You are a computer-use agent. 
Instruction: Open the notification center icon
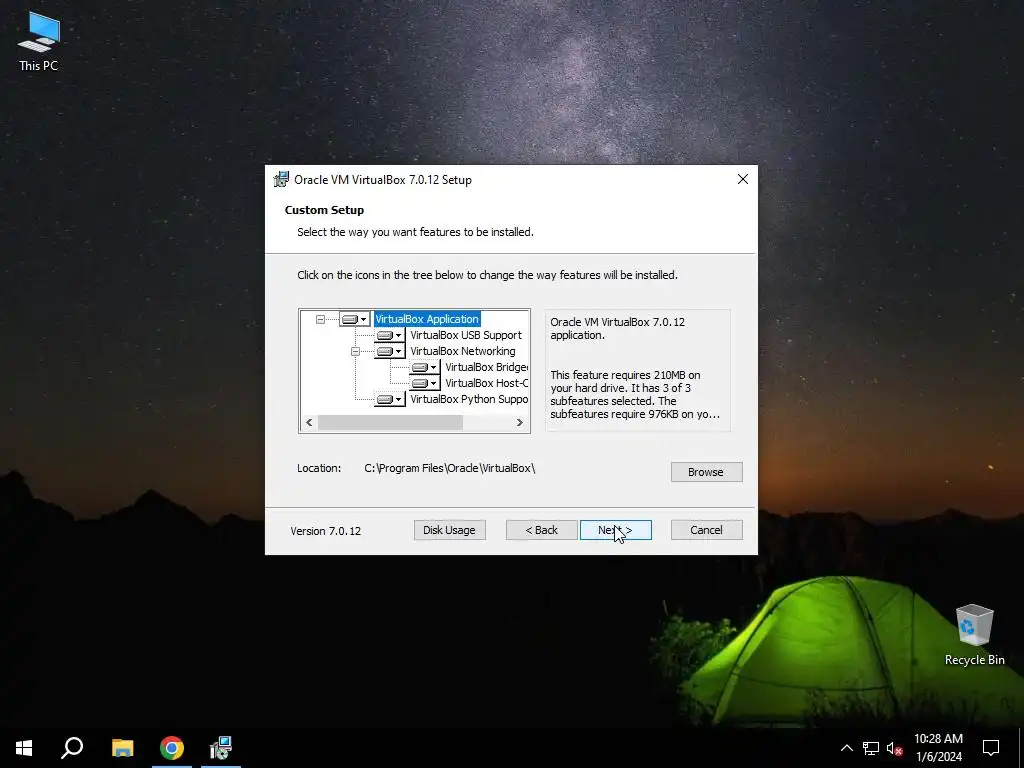tap(991, 748)
